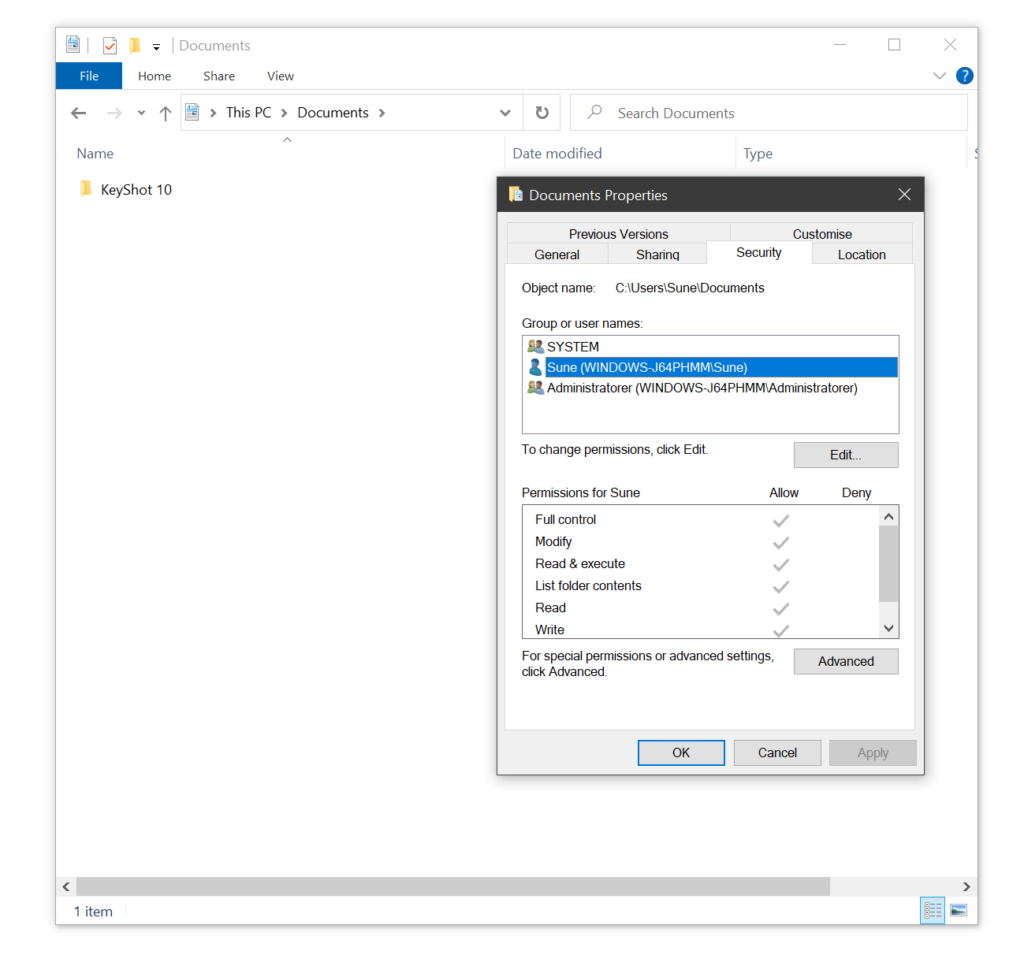Expand the ribbon chevron
1024x955 pixels.
939,76
